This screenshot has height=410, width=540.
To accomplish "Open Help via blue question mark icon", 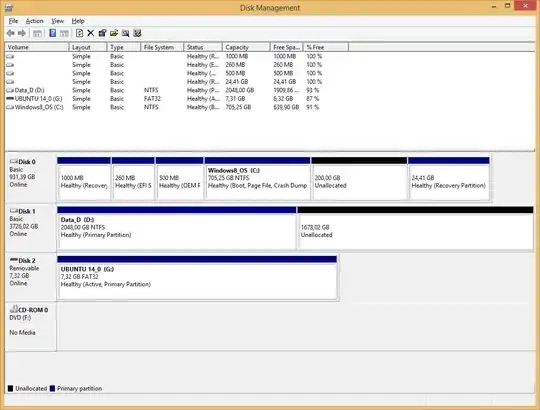I will 52,33.
